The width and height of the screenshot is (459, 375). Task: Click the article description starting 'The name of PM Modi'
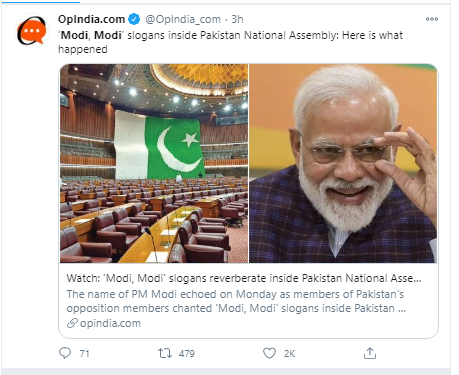[x=236, y=301]
